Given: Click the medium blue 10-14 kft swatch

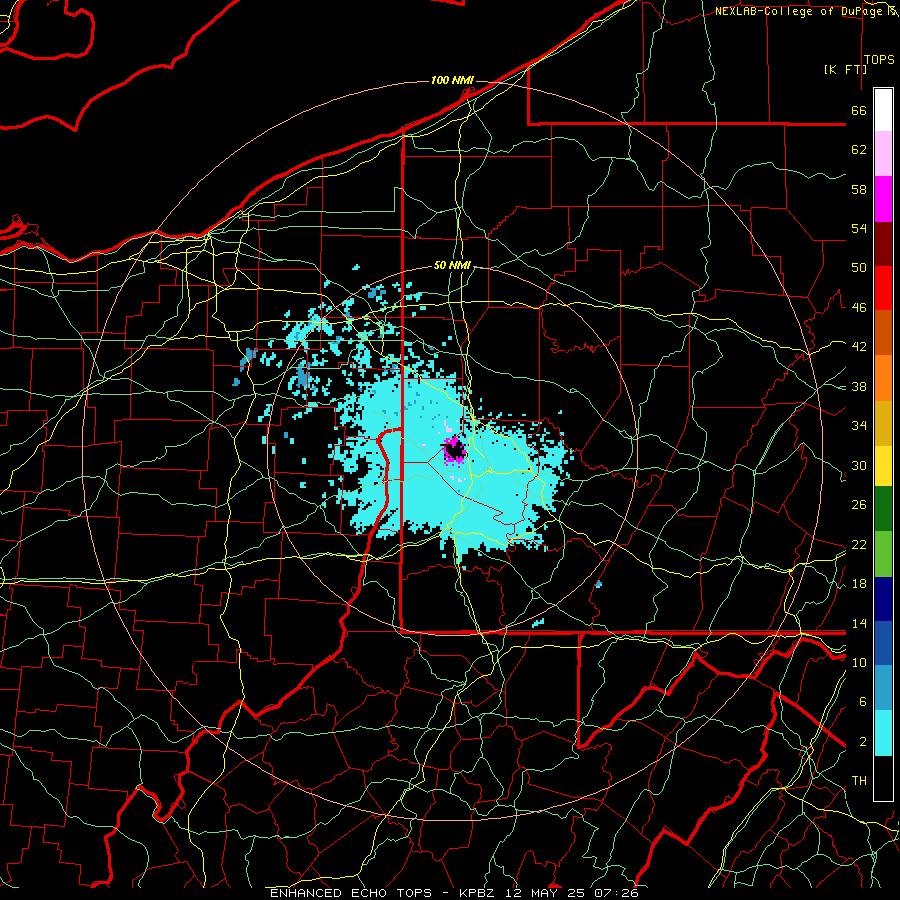Looking at the screenshot, I should [x=883, y=644].
